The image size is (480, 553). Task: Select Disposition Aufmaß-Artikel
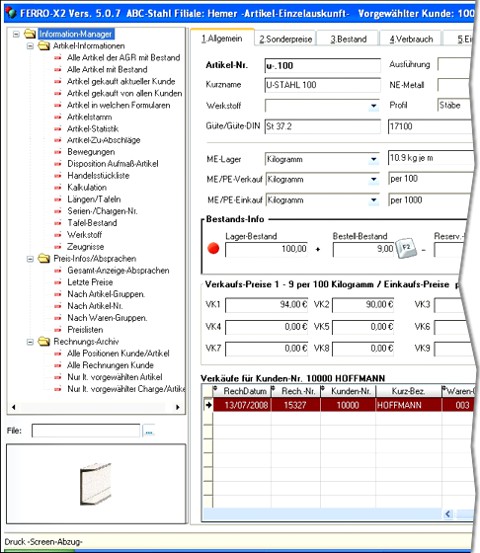(113, 164)
